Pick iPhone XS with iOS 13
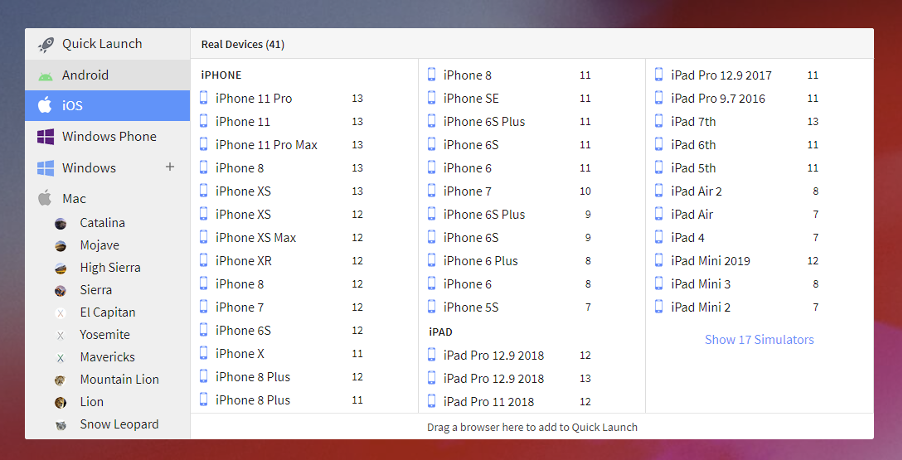Image resolution: width=902 pixels, height=460 pixels. [x=282, y=191]
